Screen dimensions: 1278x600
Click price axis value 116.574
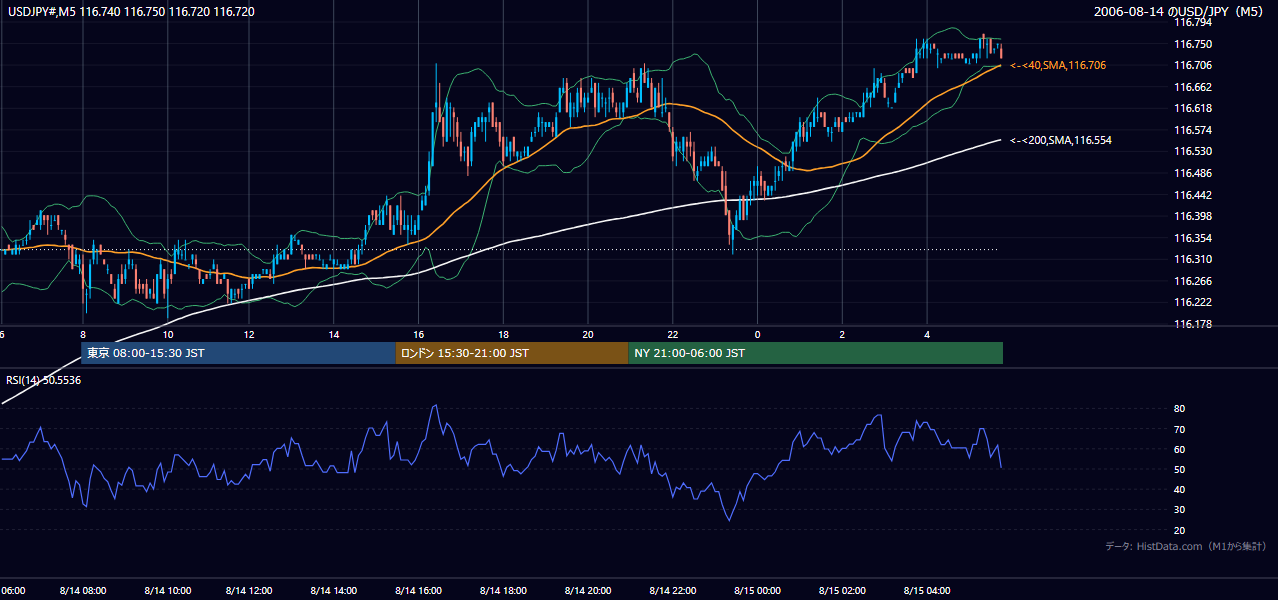[x=1192, y=130]
